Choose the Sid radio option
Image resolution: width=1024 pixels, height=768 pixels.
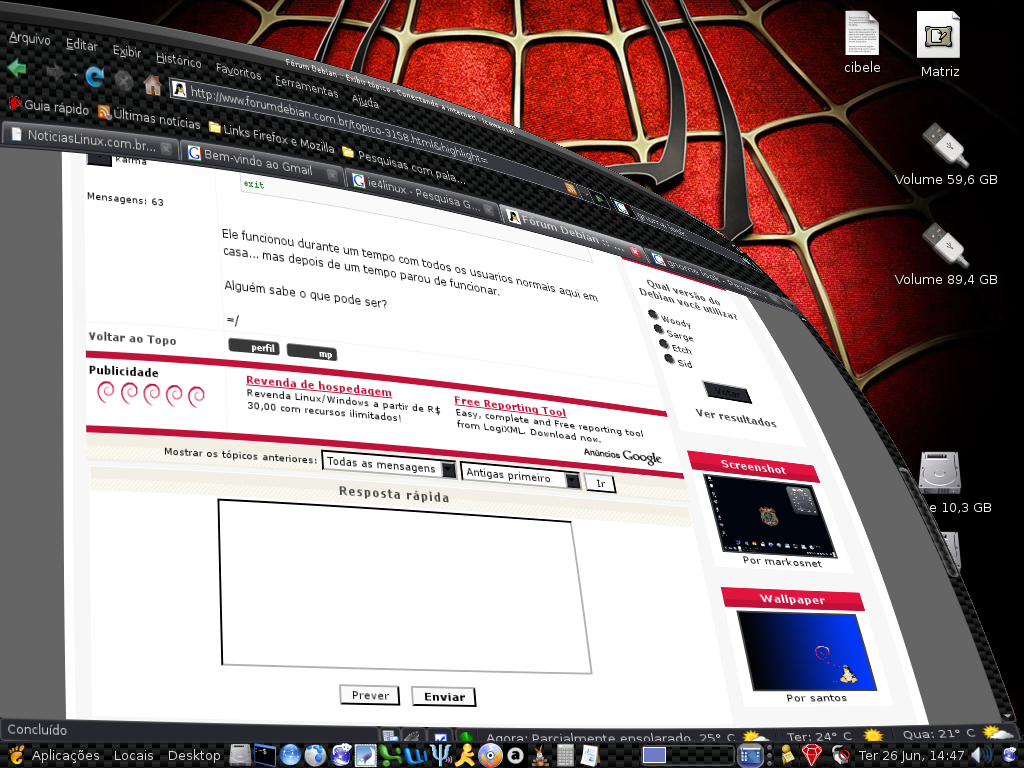coord(669,359)
